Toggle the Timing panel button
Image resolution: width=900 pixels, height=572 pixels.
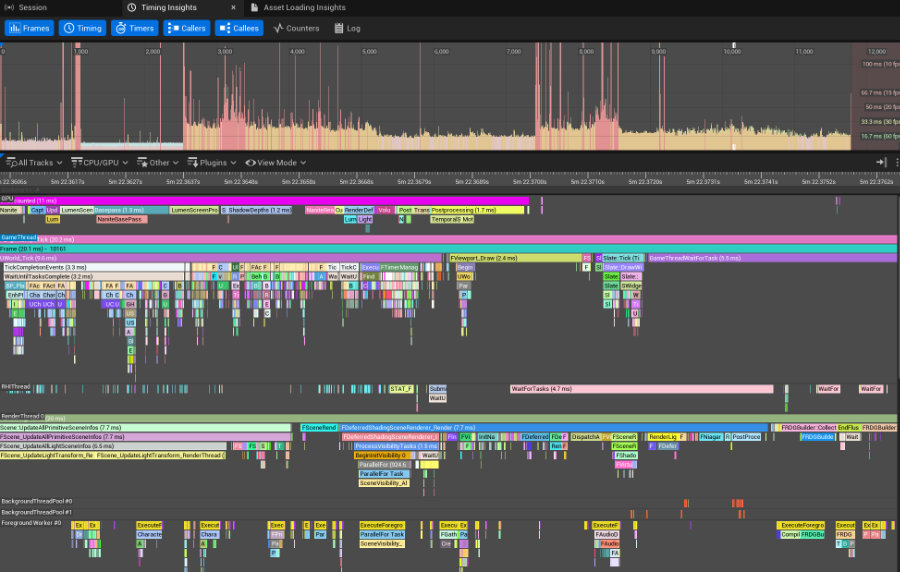[82, 28]
